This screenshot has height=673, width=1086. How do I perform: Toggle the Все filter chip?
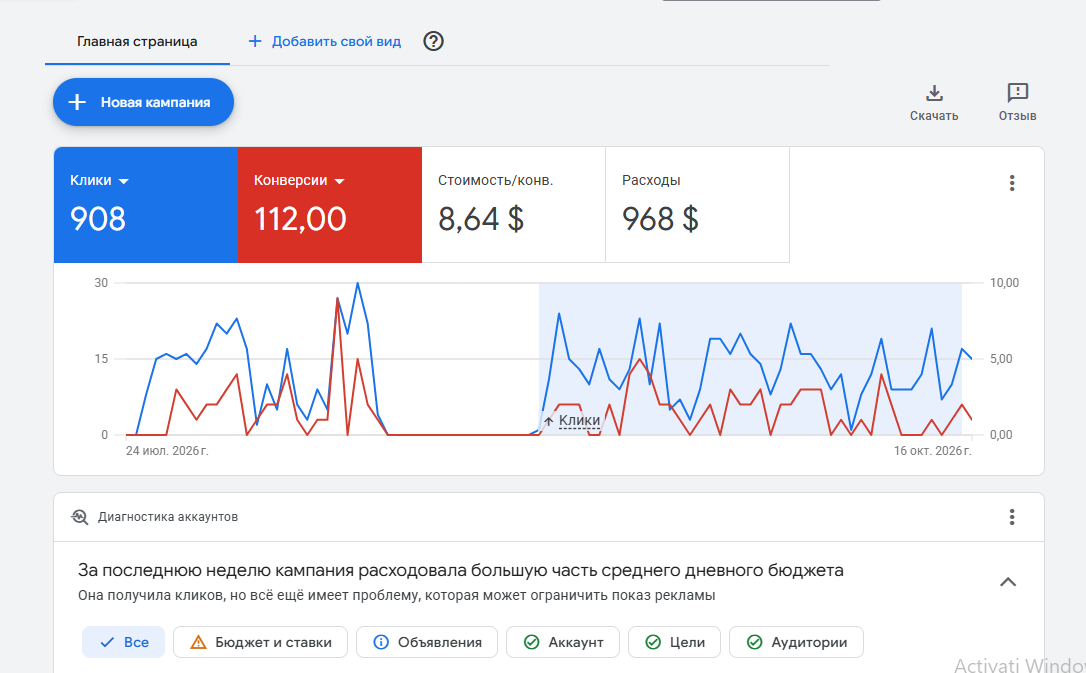coord(123,642)
